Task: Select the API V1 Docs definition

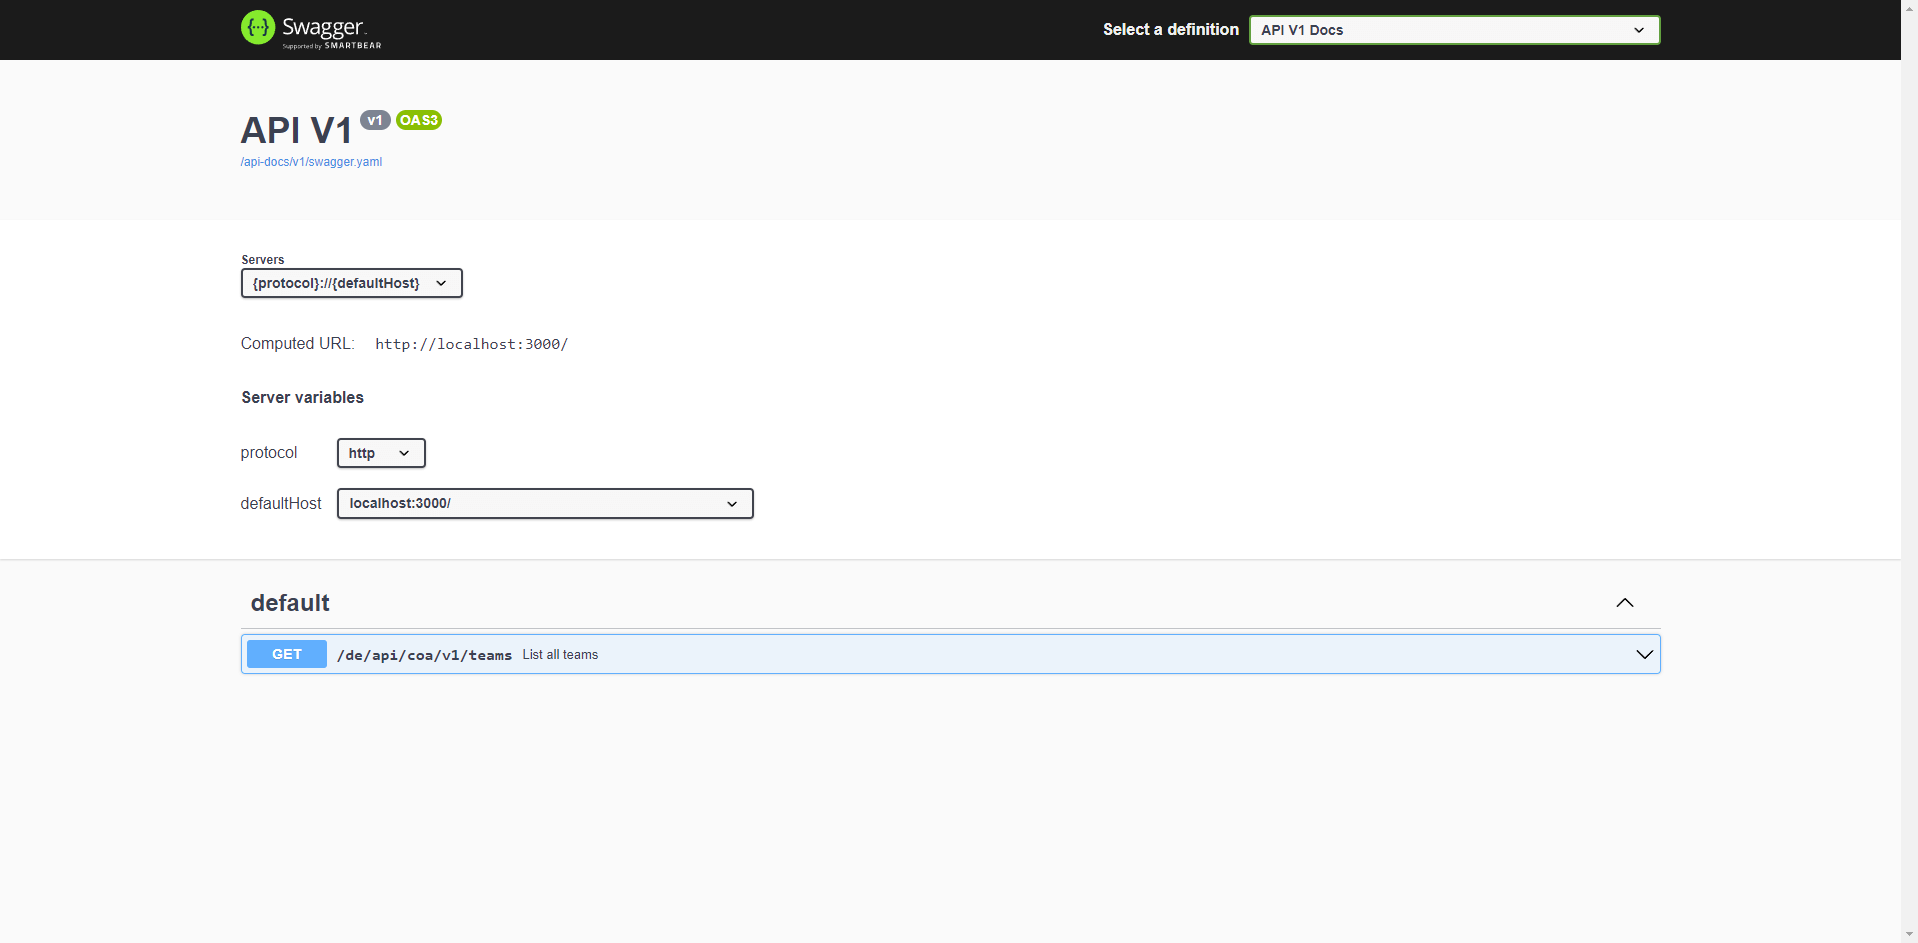Action: click(x=1453, y=30)
